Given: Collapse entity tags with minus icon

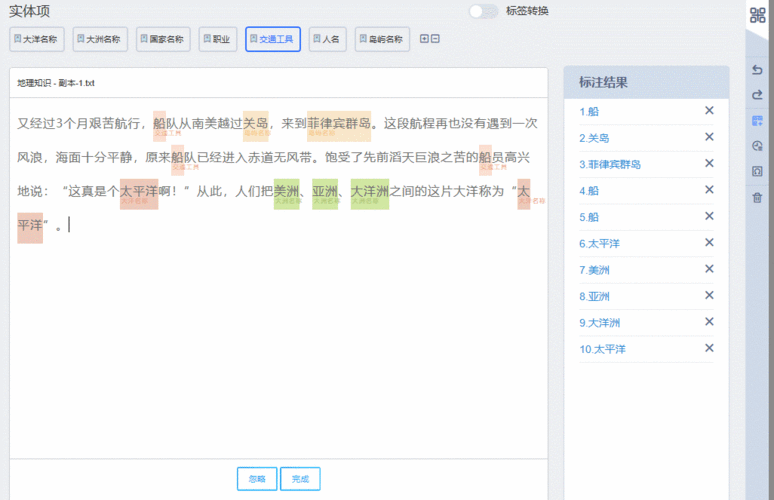Looking at the screenshot, I should point(435,39).
